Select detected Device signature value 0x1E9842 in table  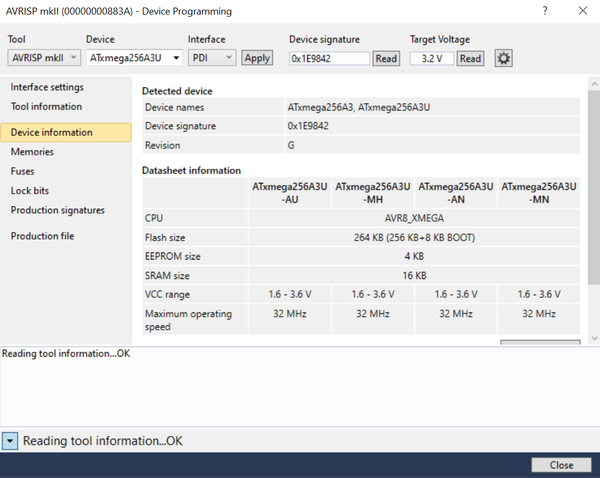(x=308, y=126)
